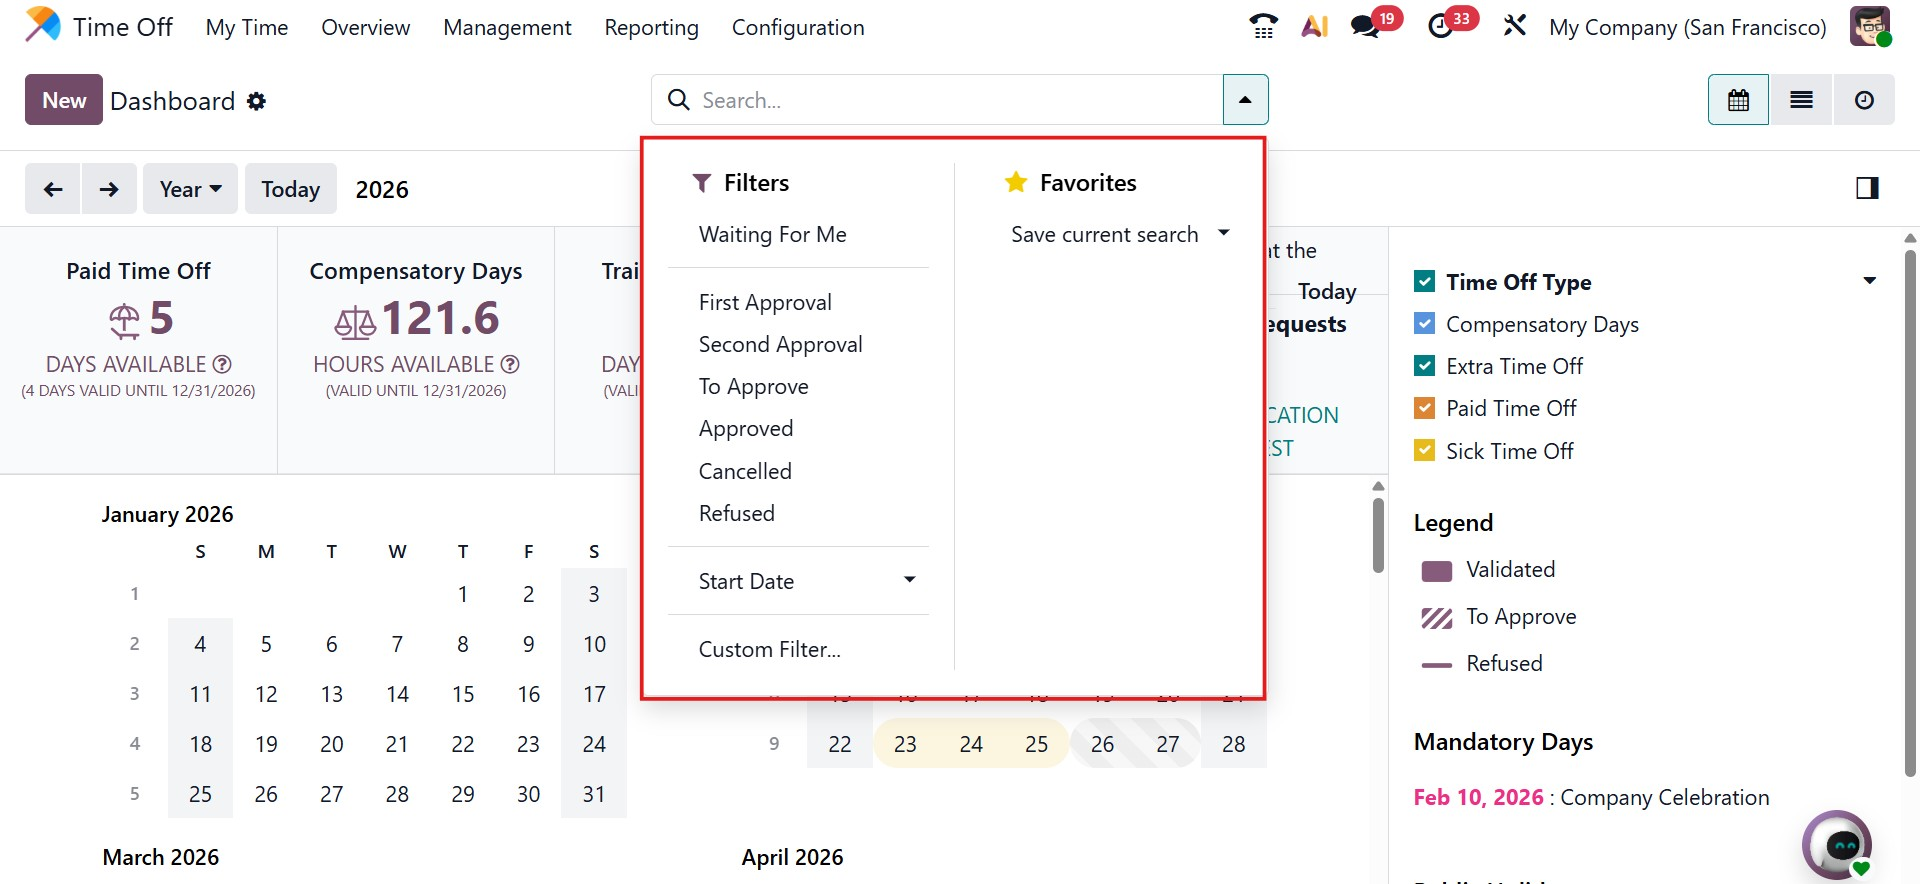Expand Save current search options
The image size is (1920, 884).
[1223, 234]
